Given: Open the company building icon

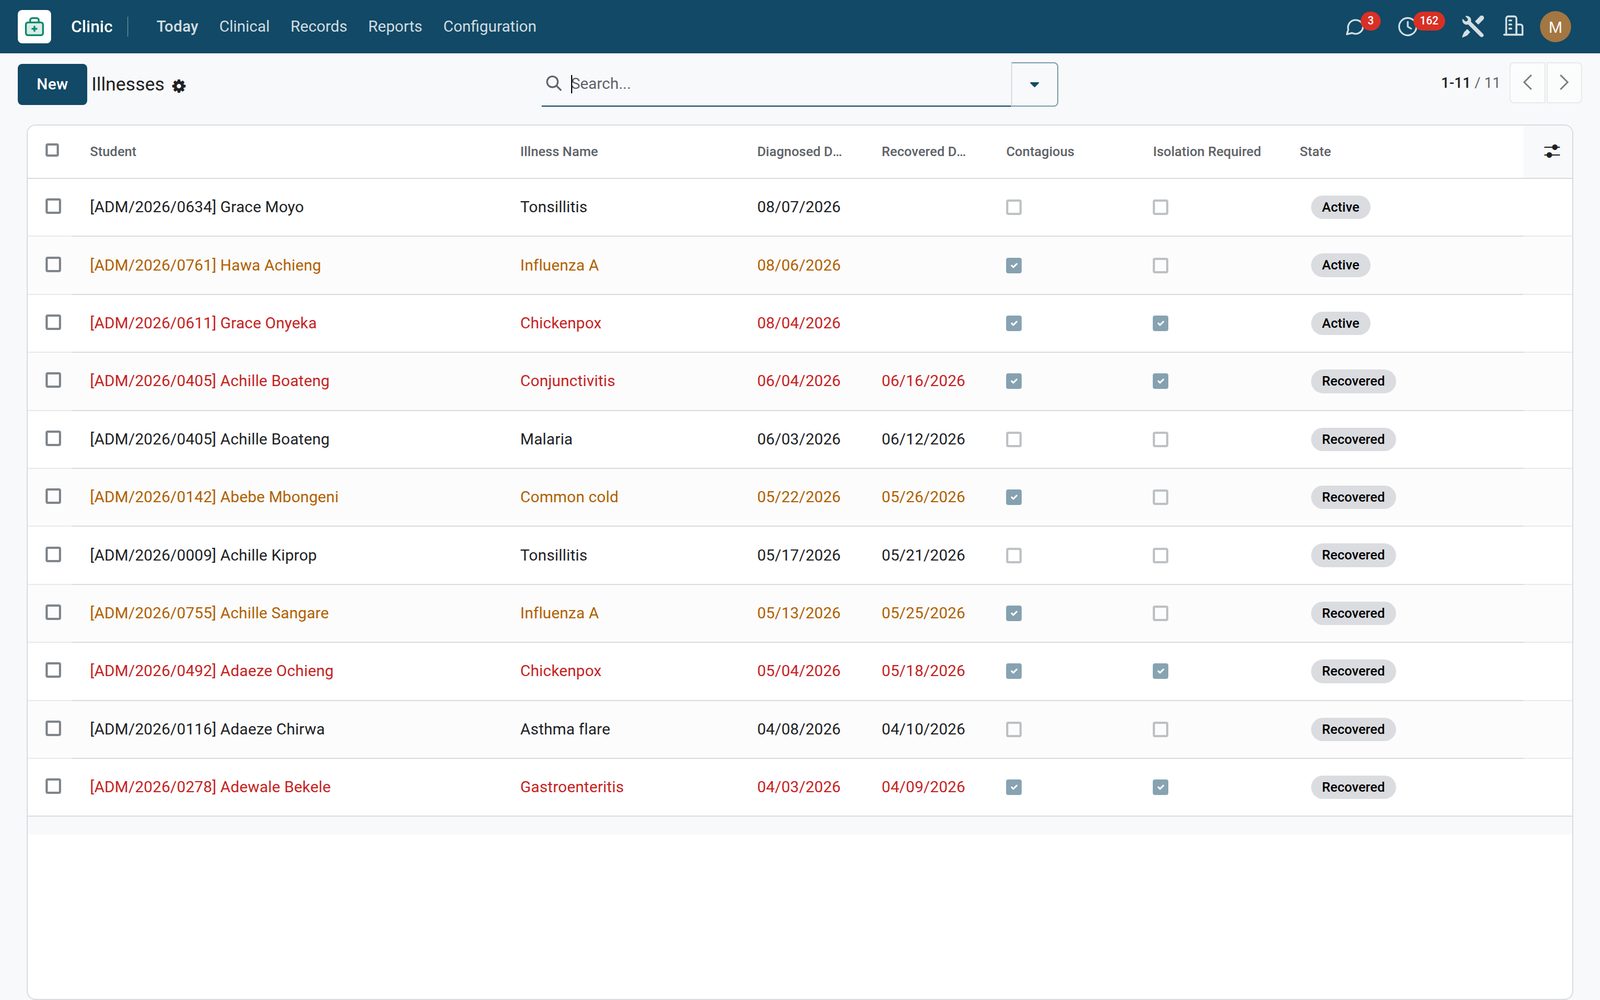Looking at the screenshot, I should click(1513, 27).
